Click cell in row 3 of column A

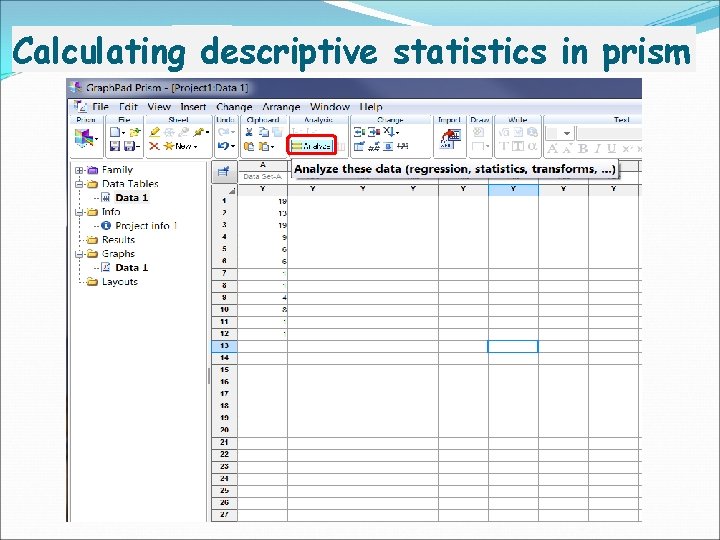[x=263, y=225]
